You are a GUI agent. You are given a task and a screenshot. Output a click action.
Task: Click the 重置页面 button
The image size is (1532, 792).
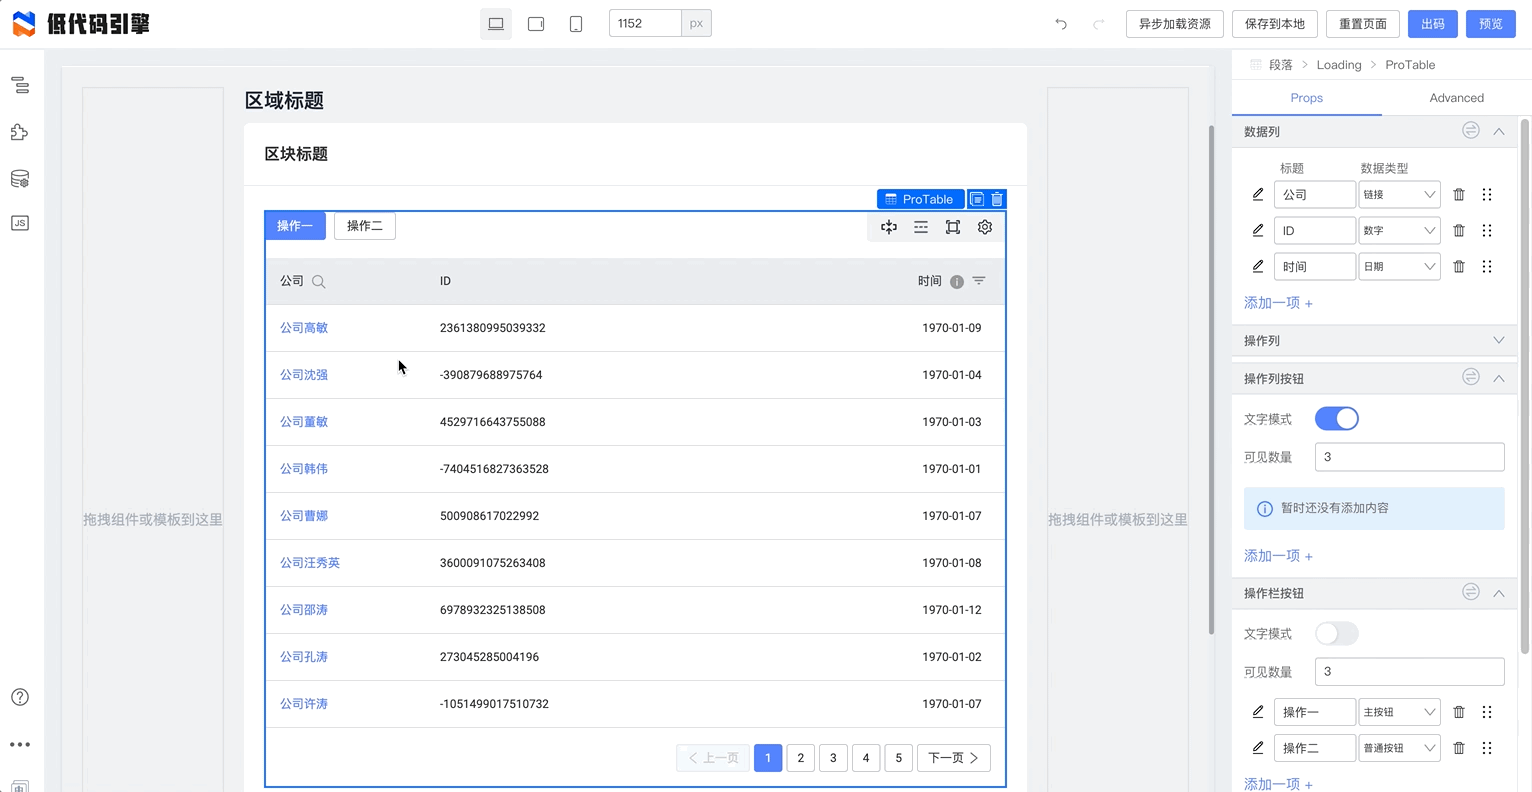[x=1363, y=24]
